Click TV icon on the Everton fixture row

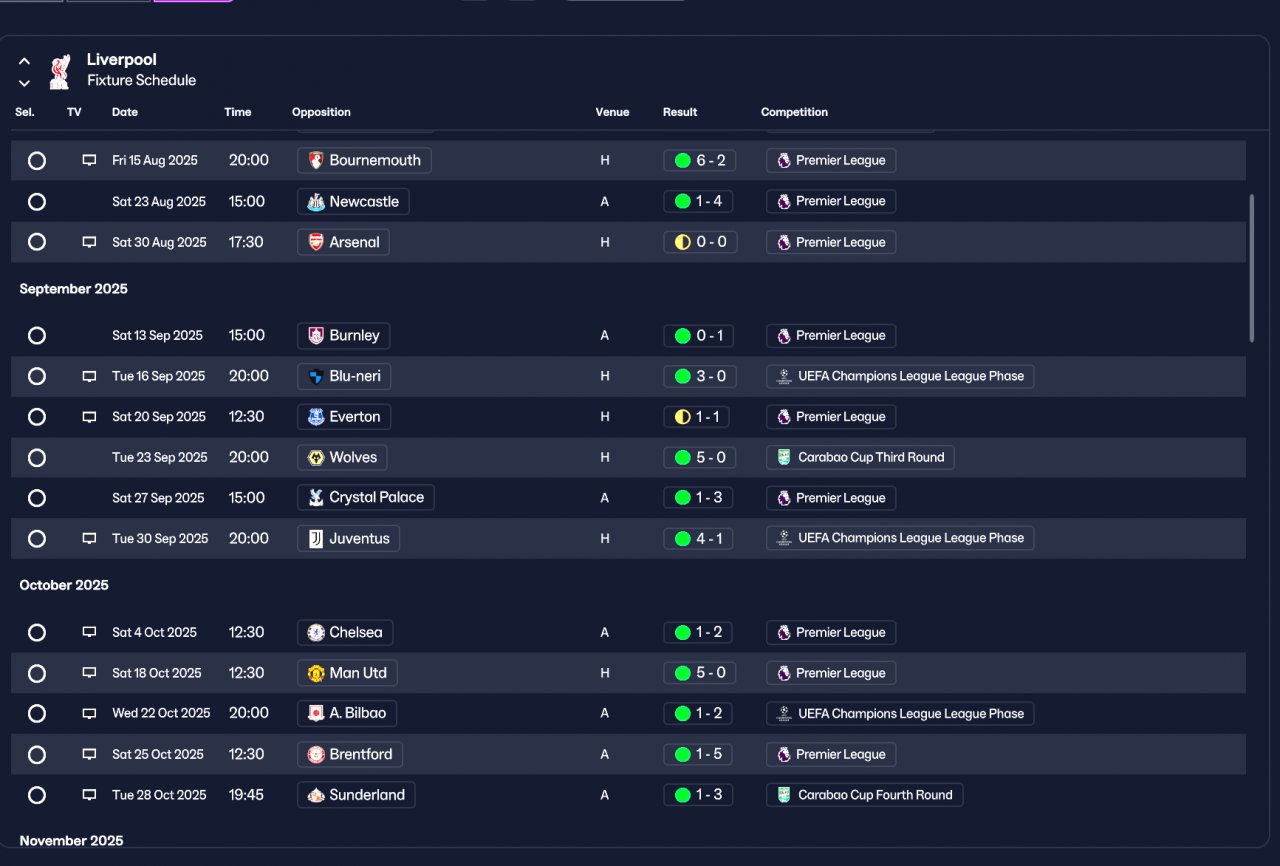click(x=89, y=417)
